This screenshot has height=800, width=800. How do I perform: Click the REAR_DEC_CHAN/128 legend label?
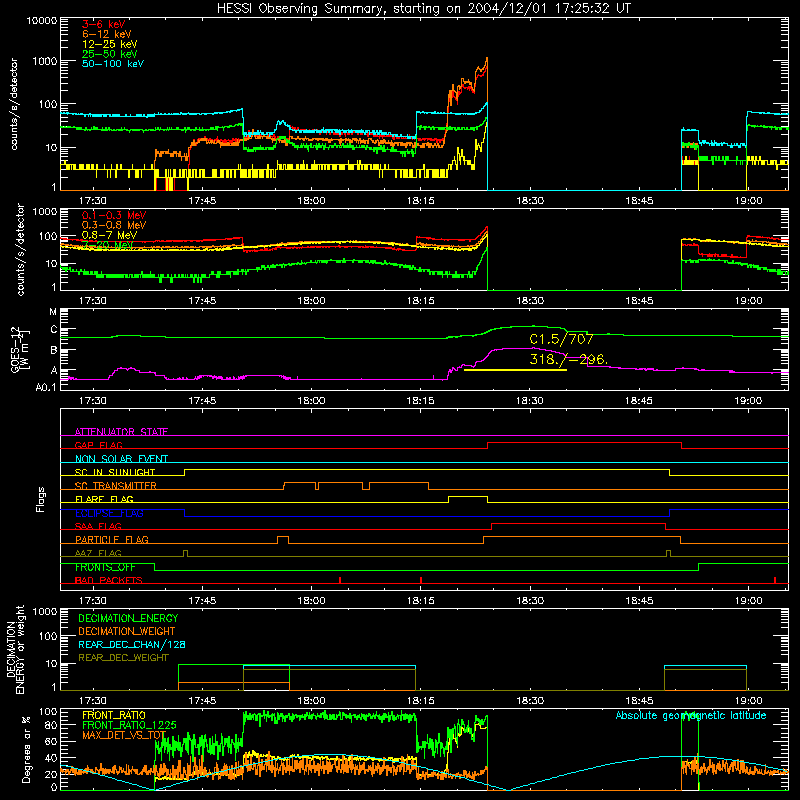132,644
